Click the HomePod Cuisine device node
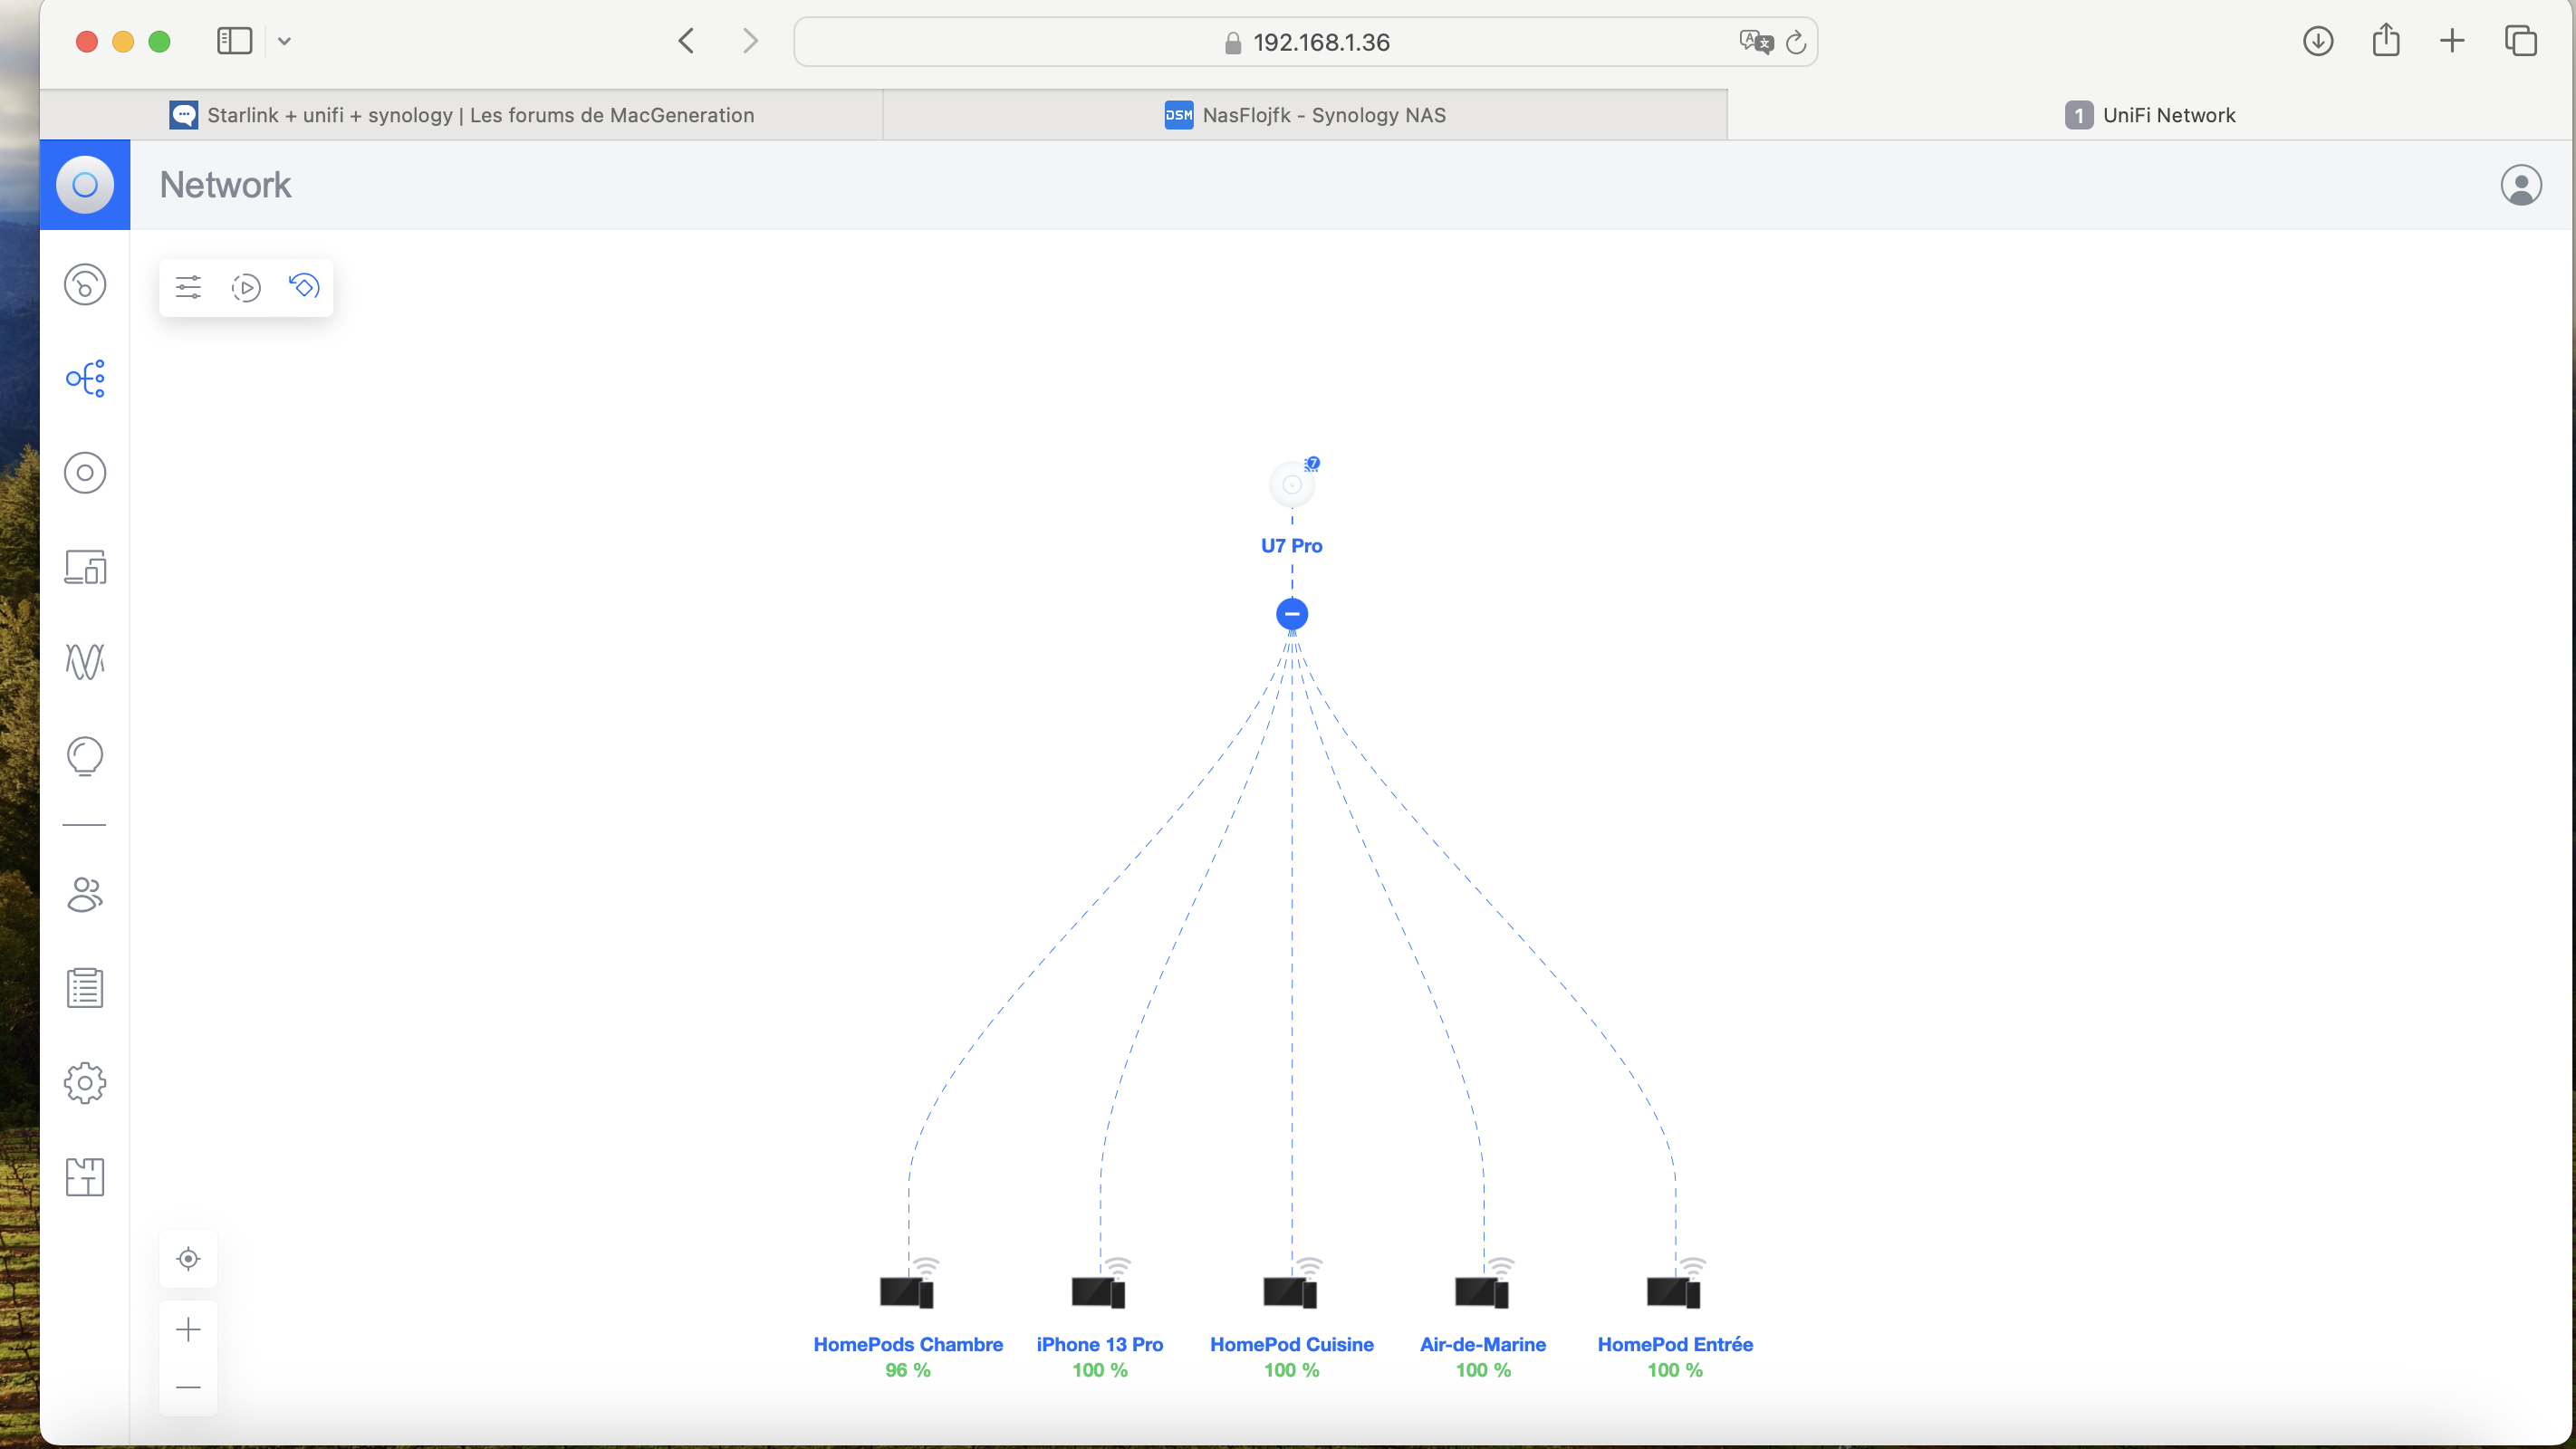Viewport: 2576px width, 1449px height. click(x=1290, y=1290)
